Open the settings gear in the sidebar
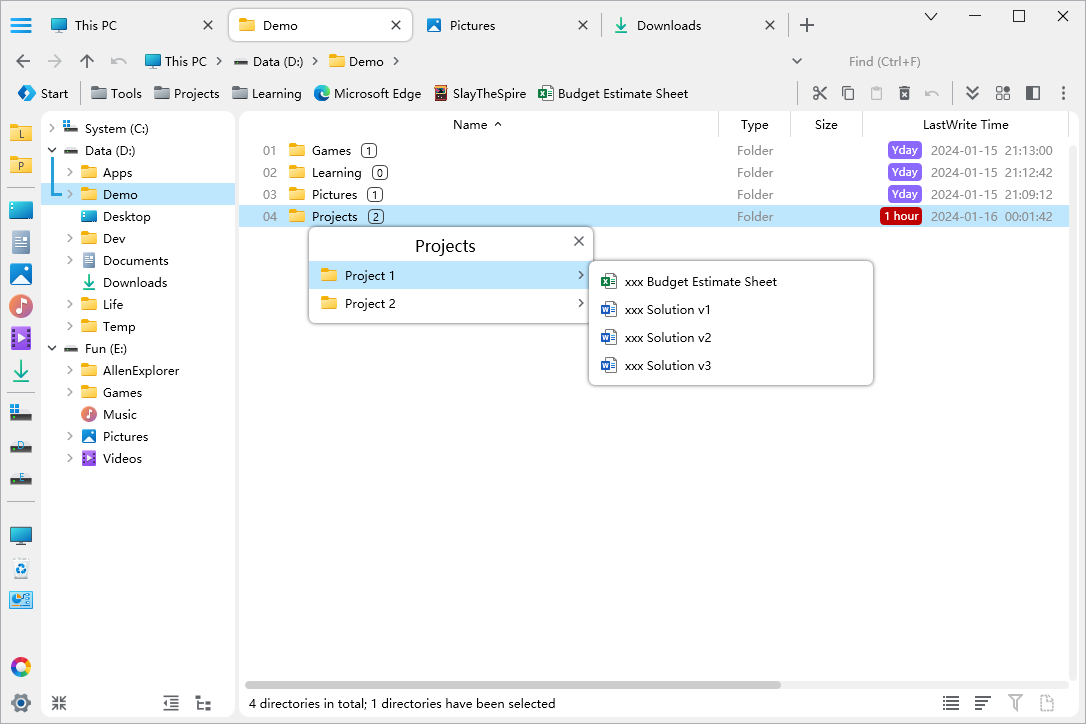The height and width of the screenshot is (724, 1086). (21, 702)
